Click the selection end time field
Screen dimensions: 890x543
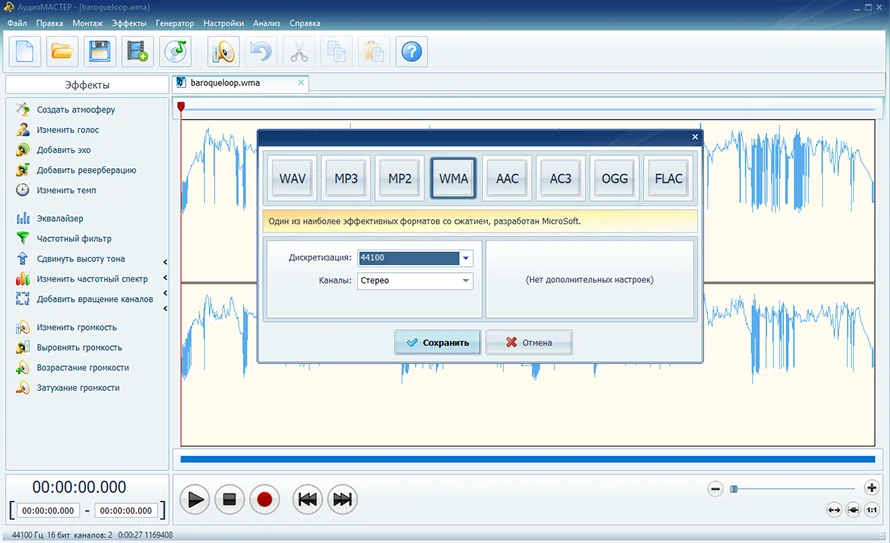126,511
